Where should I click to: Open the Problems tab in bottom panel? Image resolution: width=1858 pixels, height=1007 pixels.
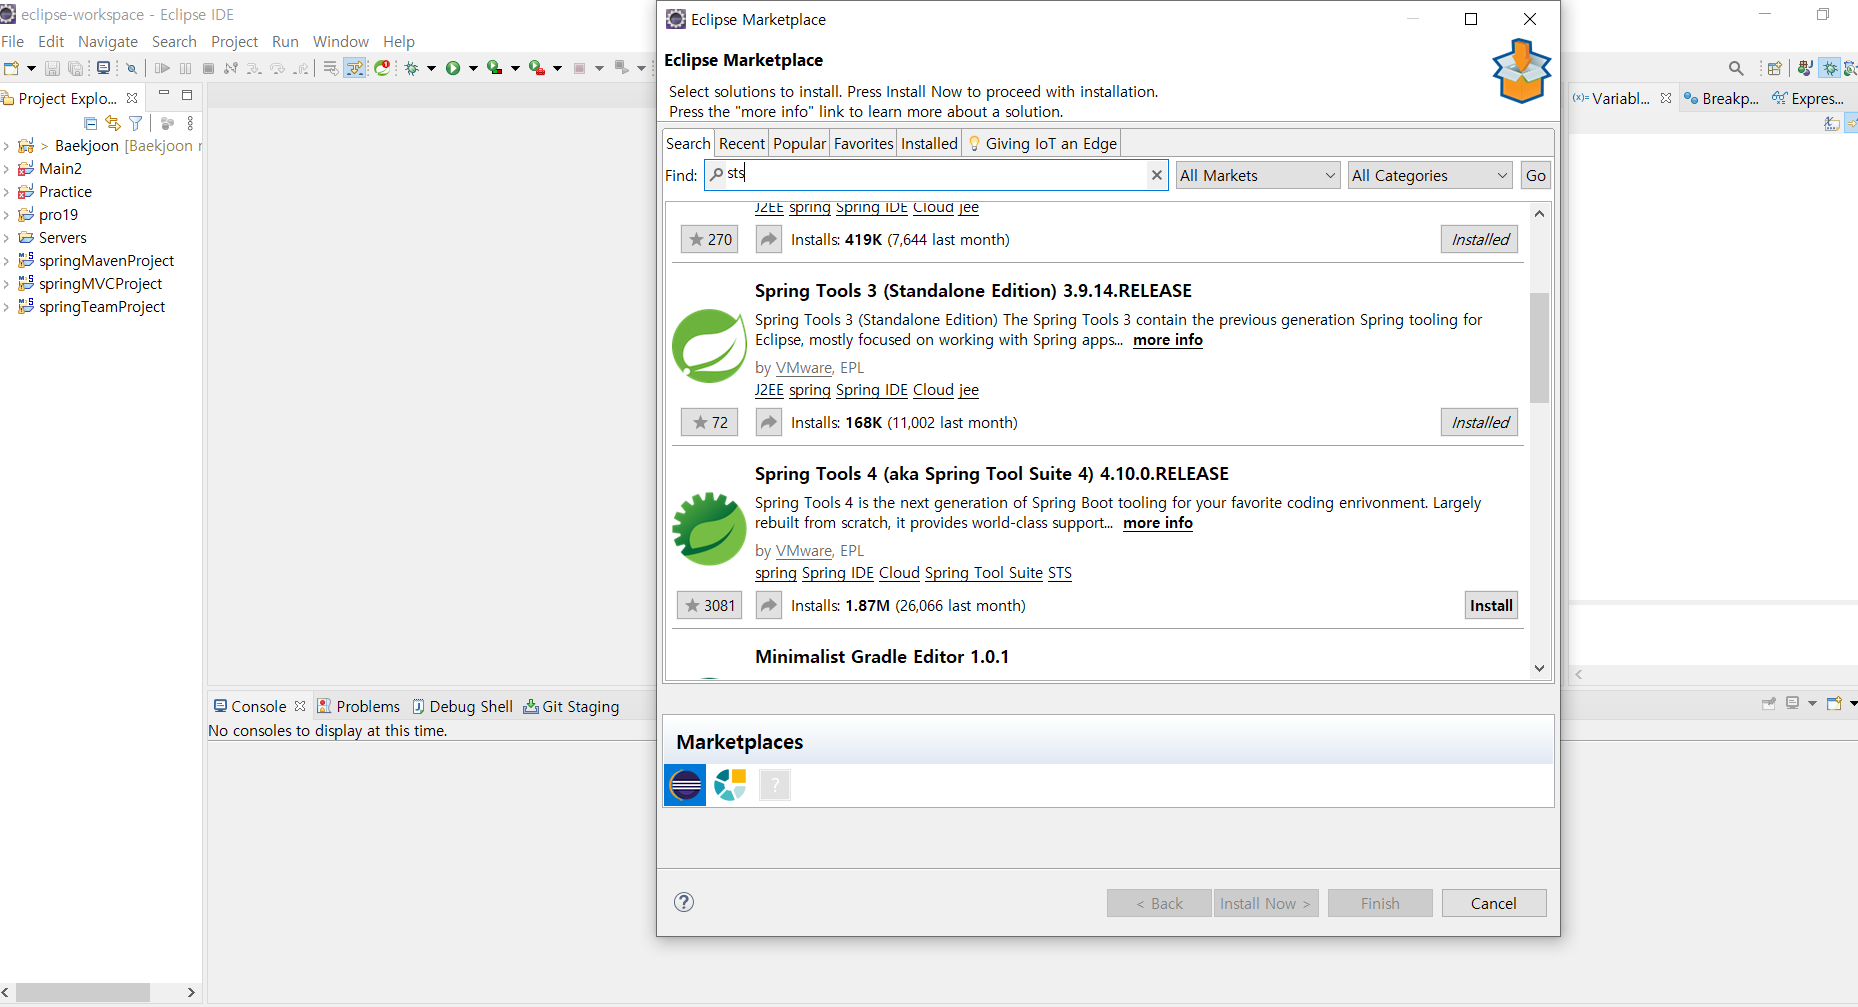coord(358,706)
